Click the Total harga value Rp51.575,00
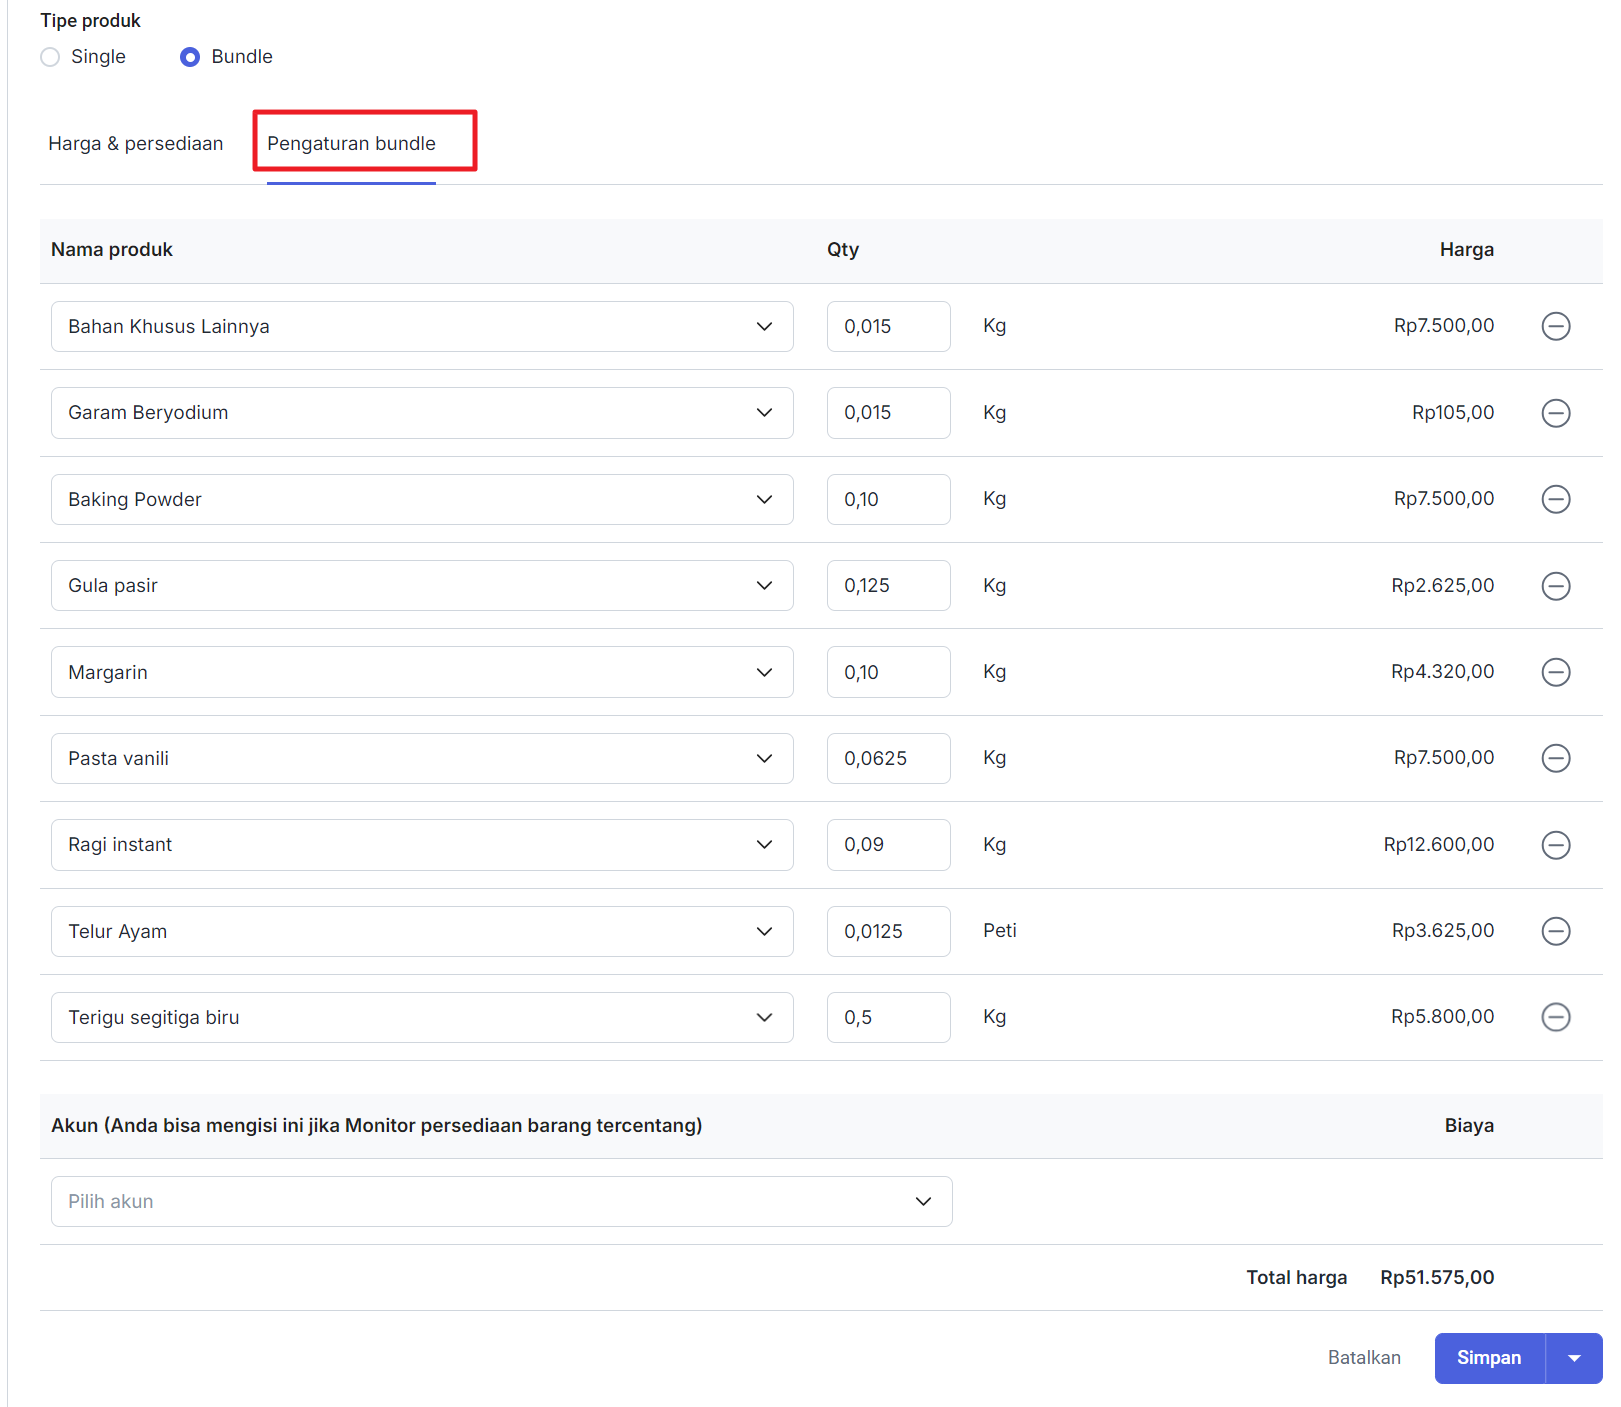 [x=1437, y=1277]
